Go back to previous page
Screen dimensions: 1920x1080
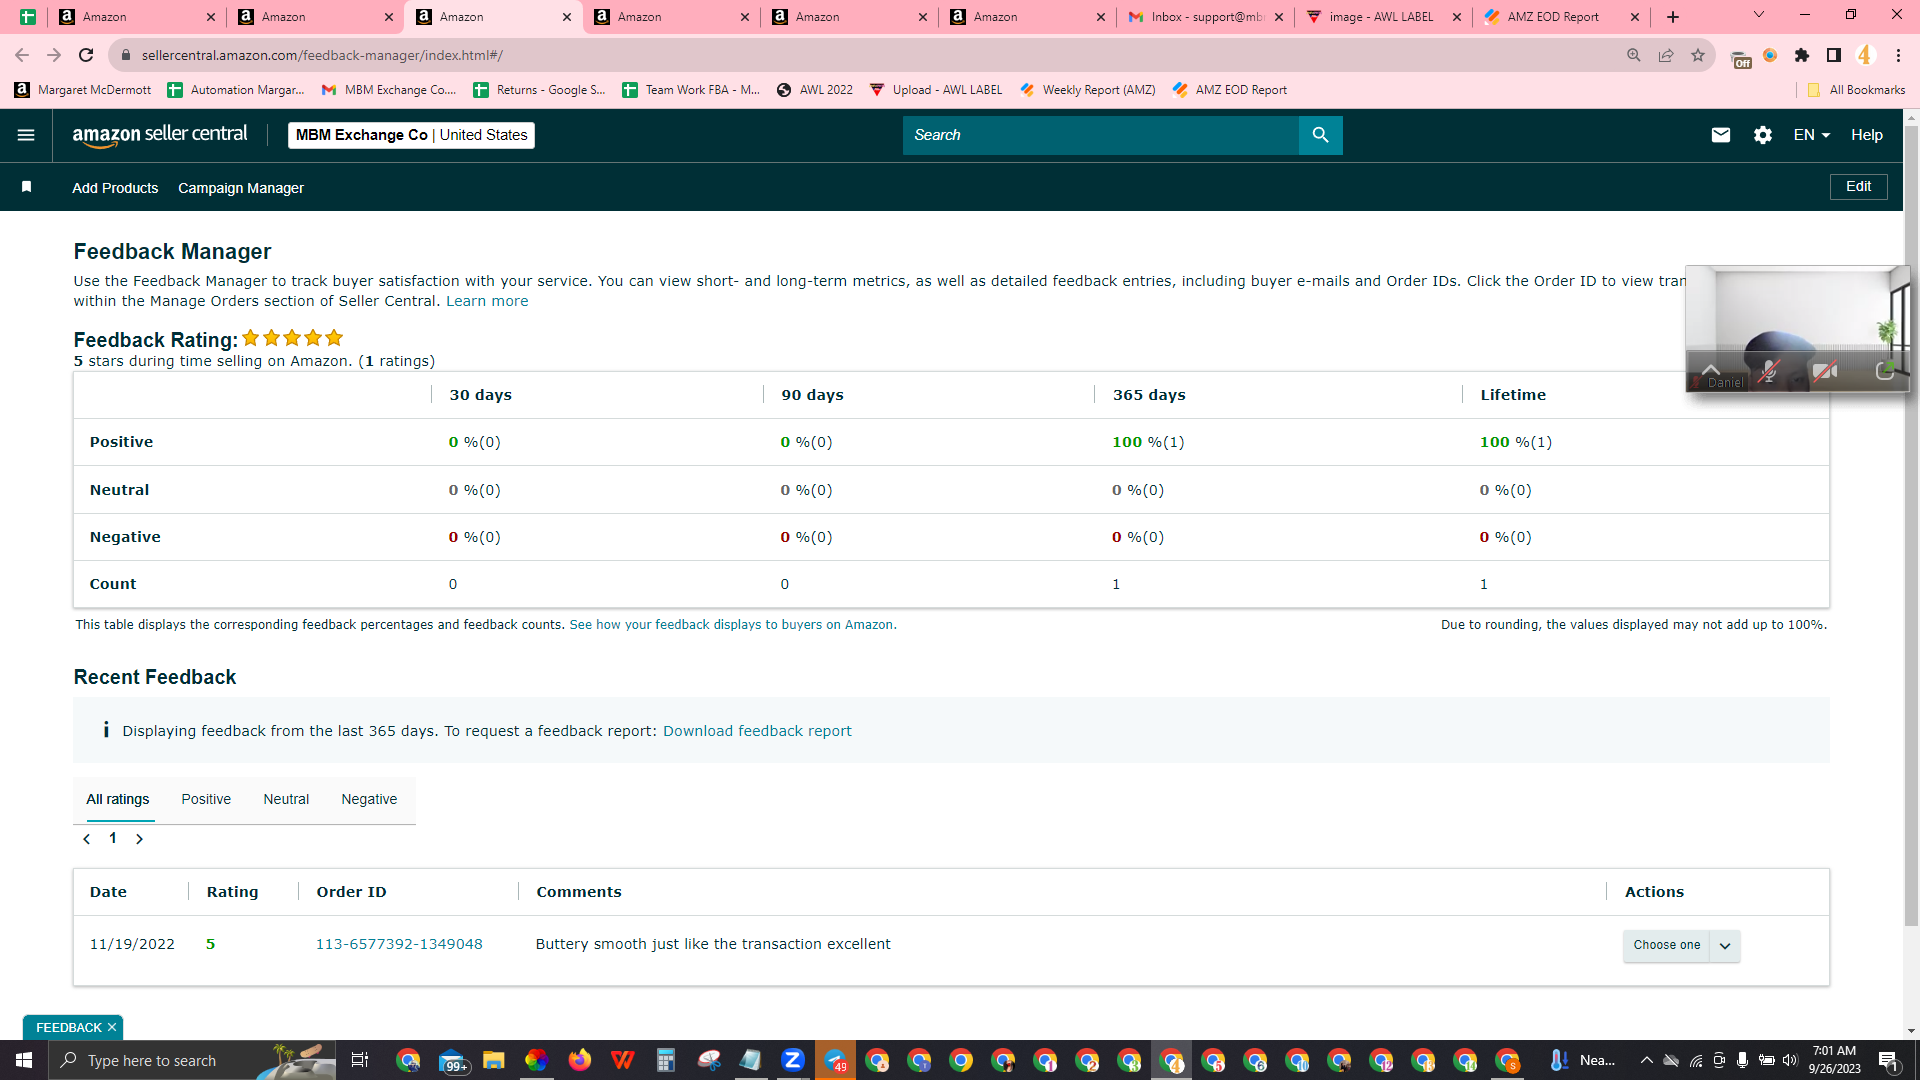click(x=22, y=55)
